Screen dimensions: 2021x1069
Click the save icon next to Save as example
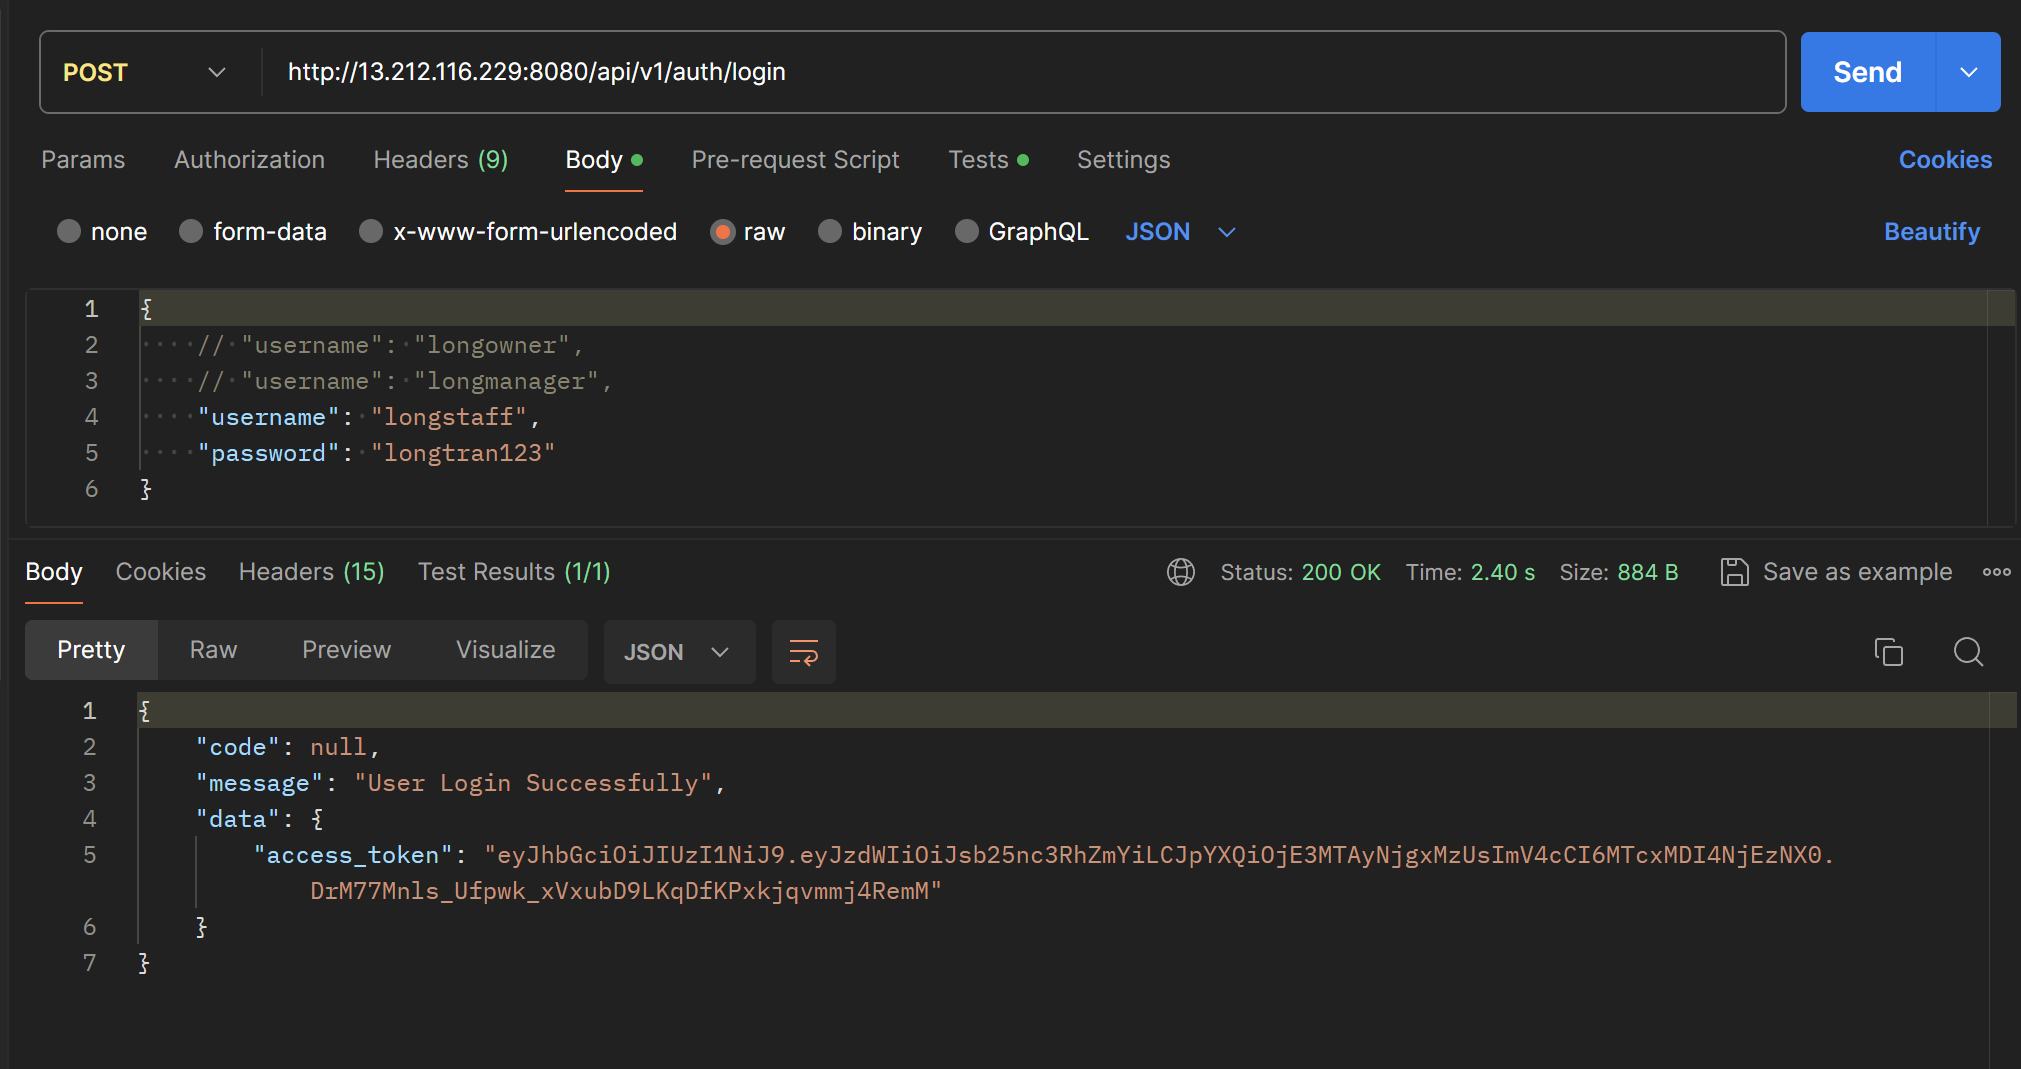click(x=1734, y=572)
